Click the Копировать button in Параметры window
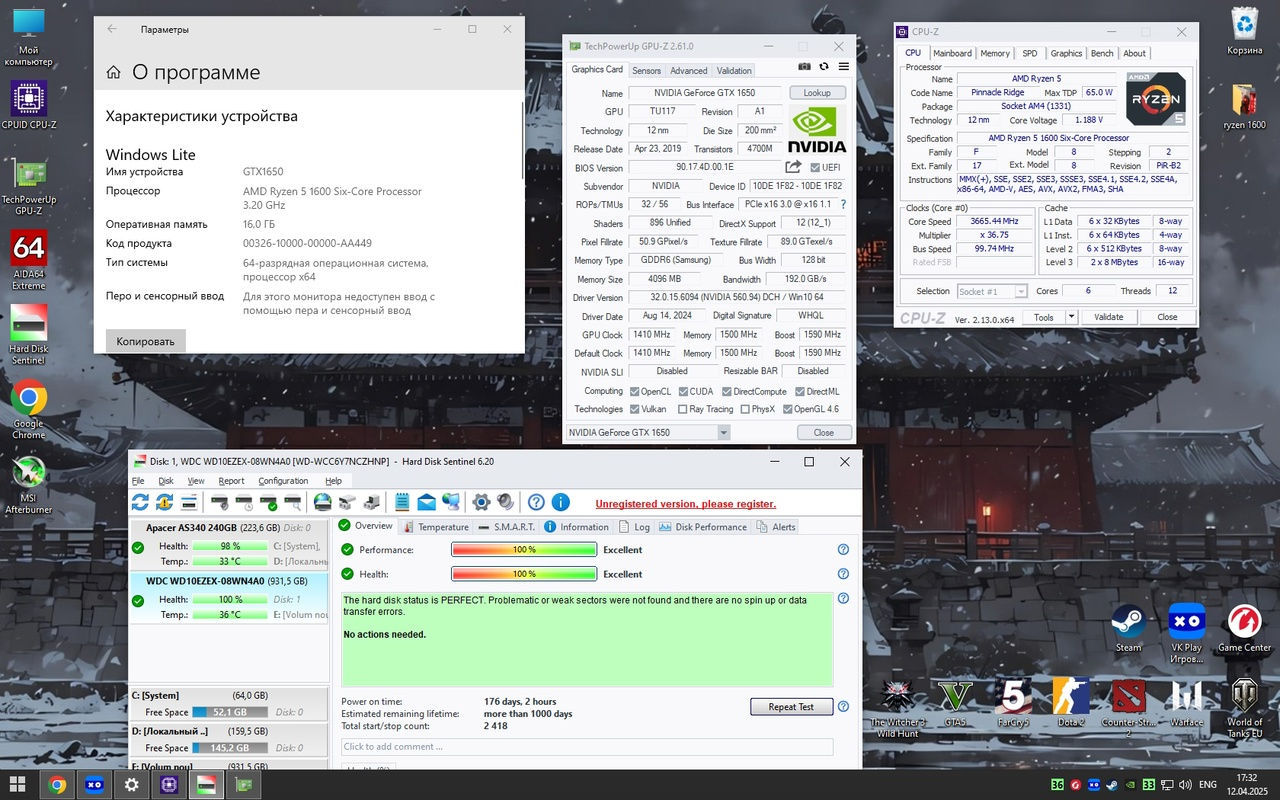This screenshot has height=800, width=1280. pyautogui.click(x=145, y=341)
